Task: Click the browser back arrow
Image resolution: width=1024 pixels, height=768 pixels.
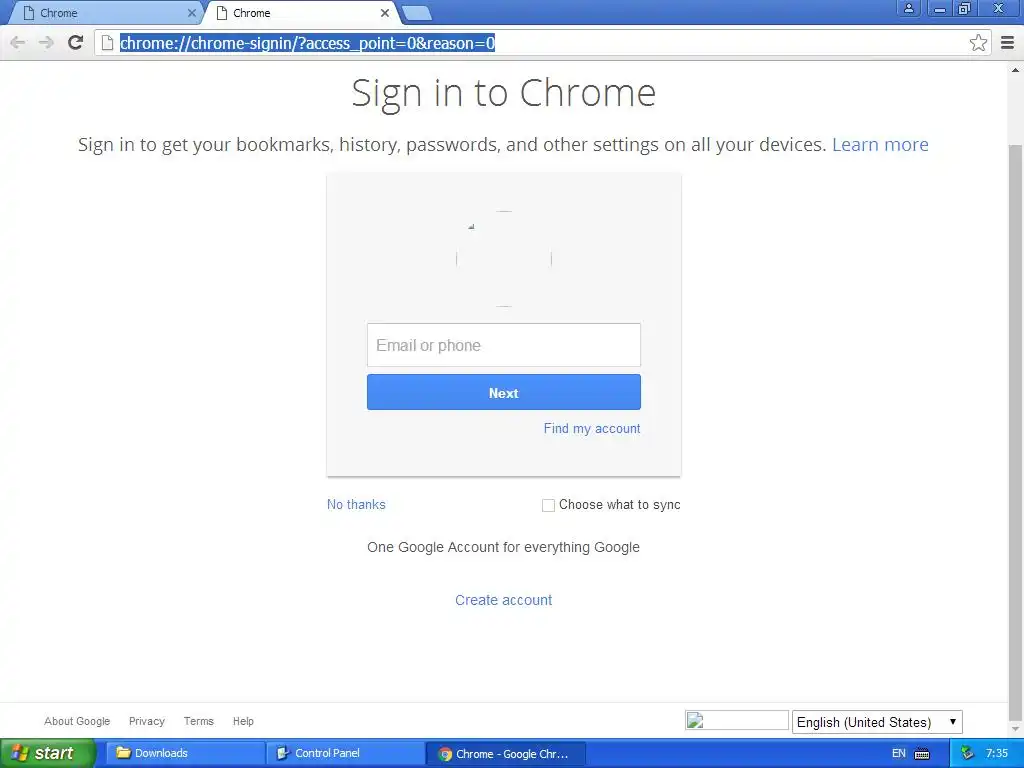Action: 18,43
